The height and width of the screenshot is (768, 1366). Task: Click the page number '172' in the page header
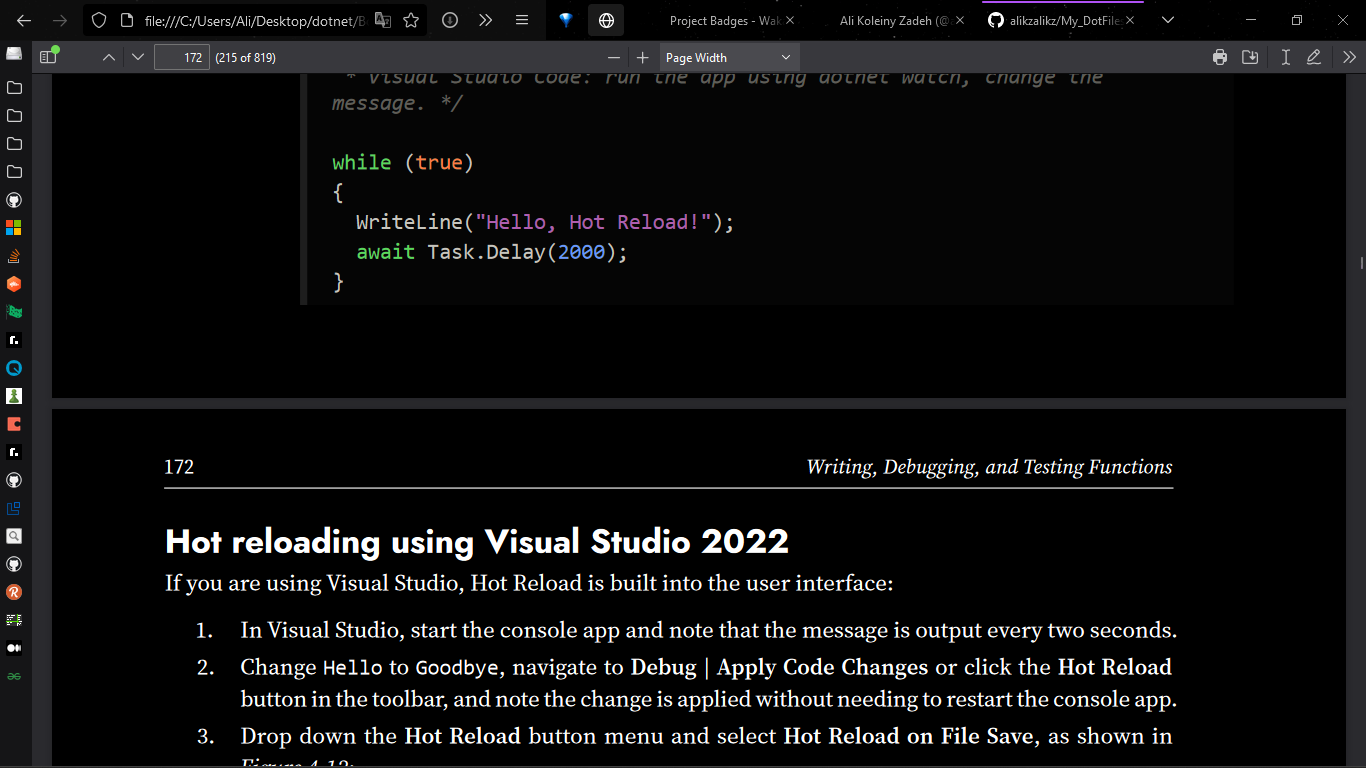pyautogui.click(x=179, y=467)
